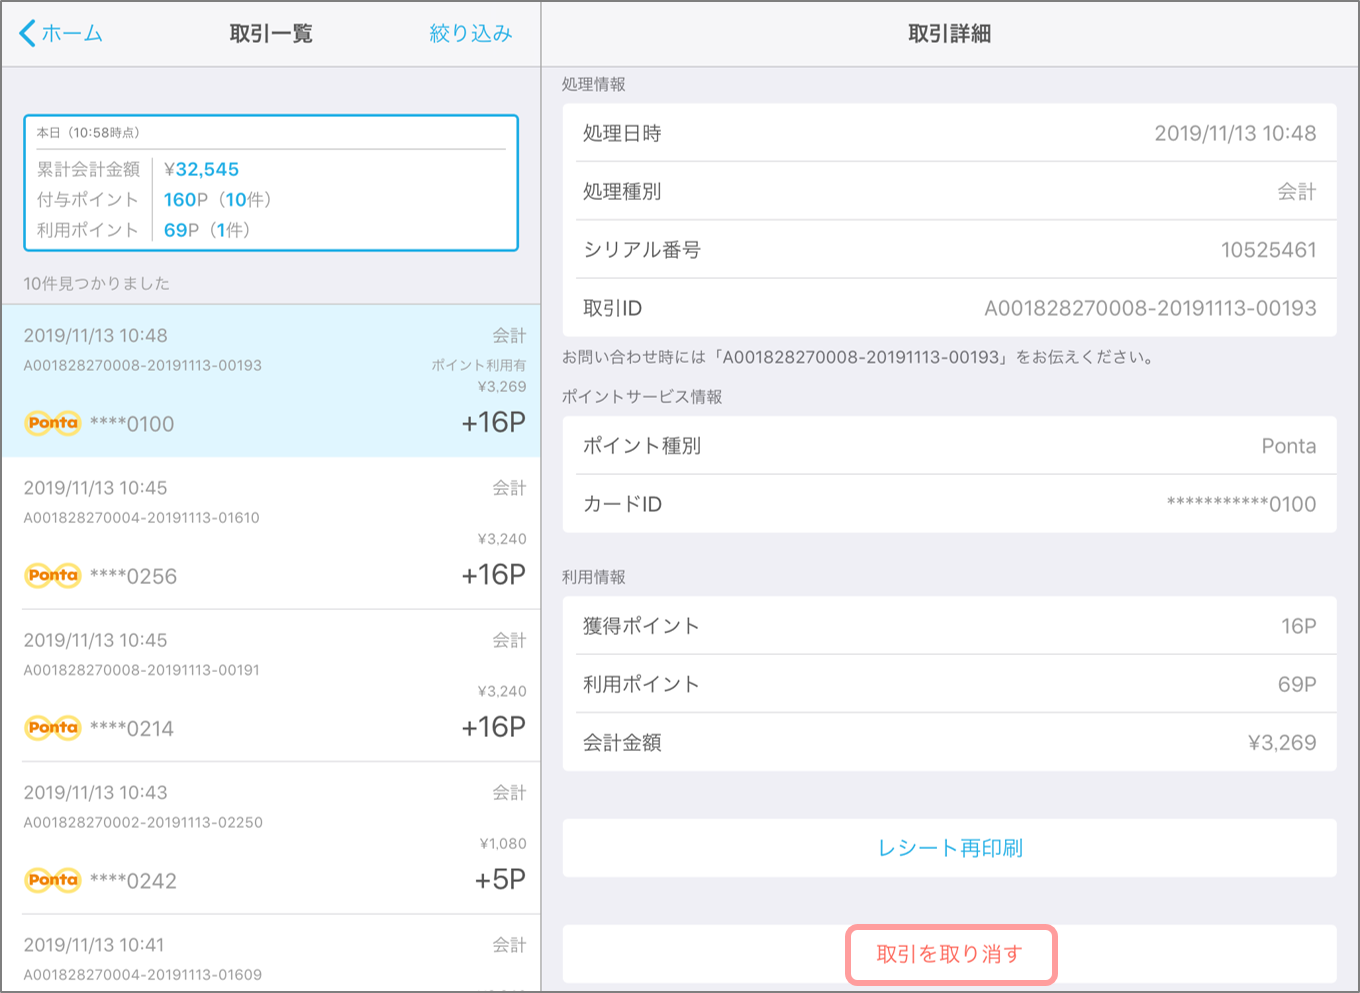
Task: Click the カードID row
Action: point(949,504)
